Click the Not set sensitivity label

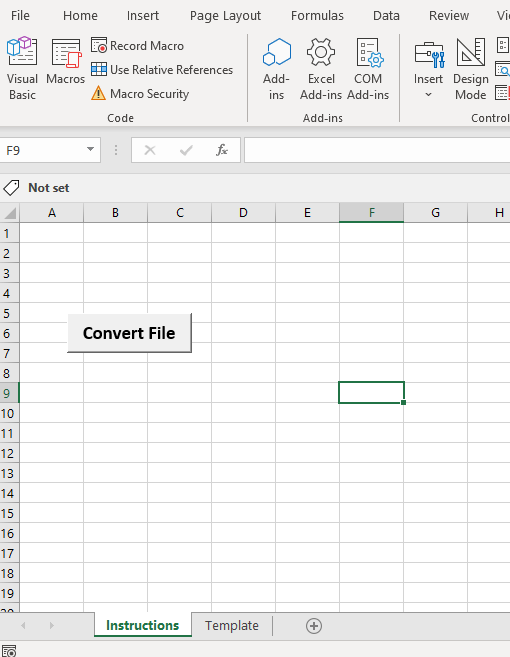49,188
